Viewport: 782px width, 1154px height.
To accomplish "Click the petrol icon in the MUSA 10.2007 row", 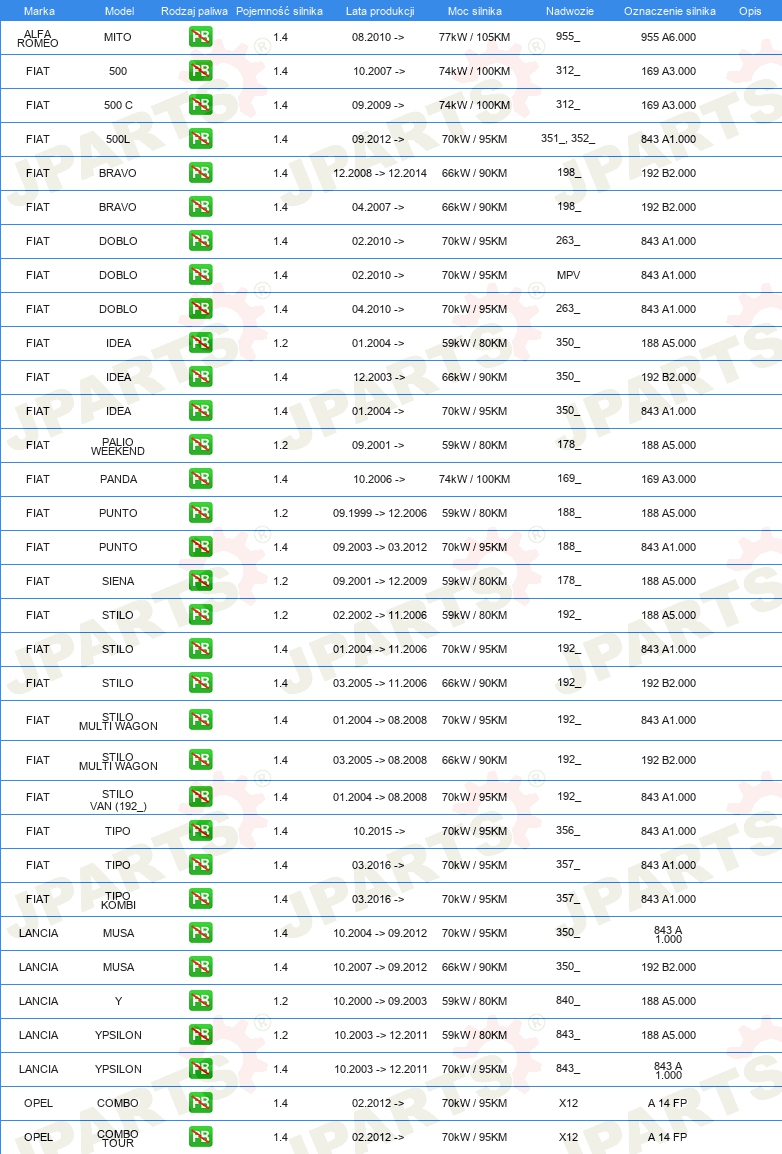I will tap(200, 966).
